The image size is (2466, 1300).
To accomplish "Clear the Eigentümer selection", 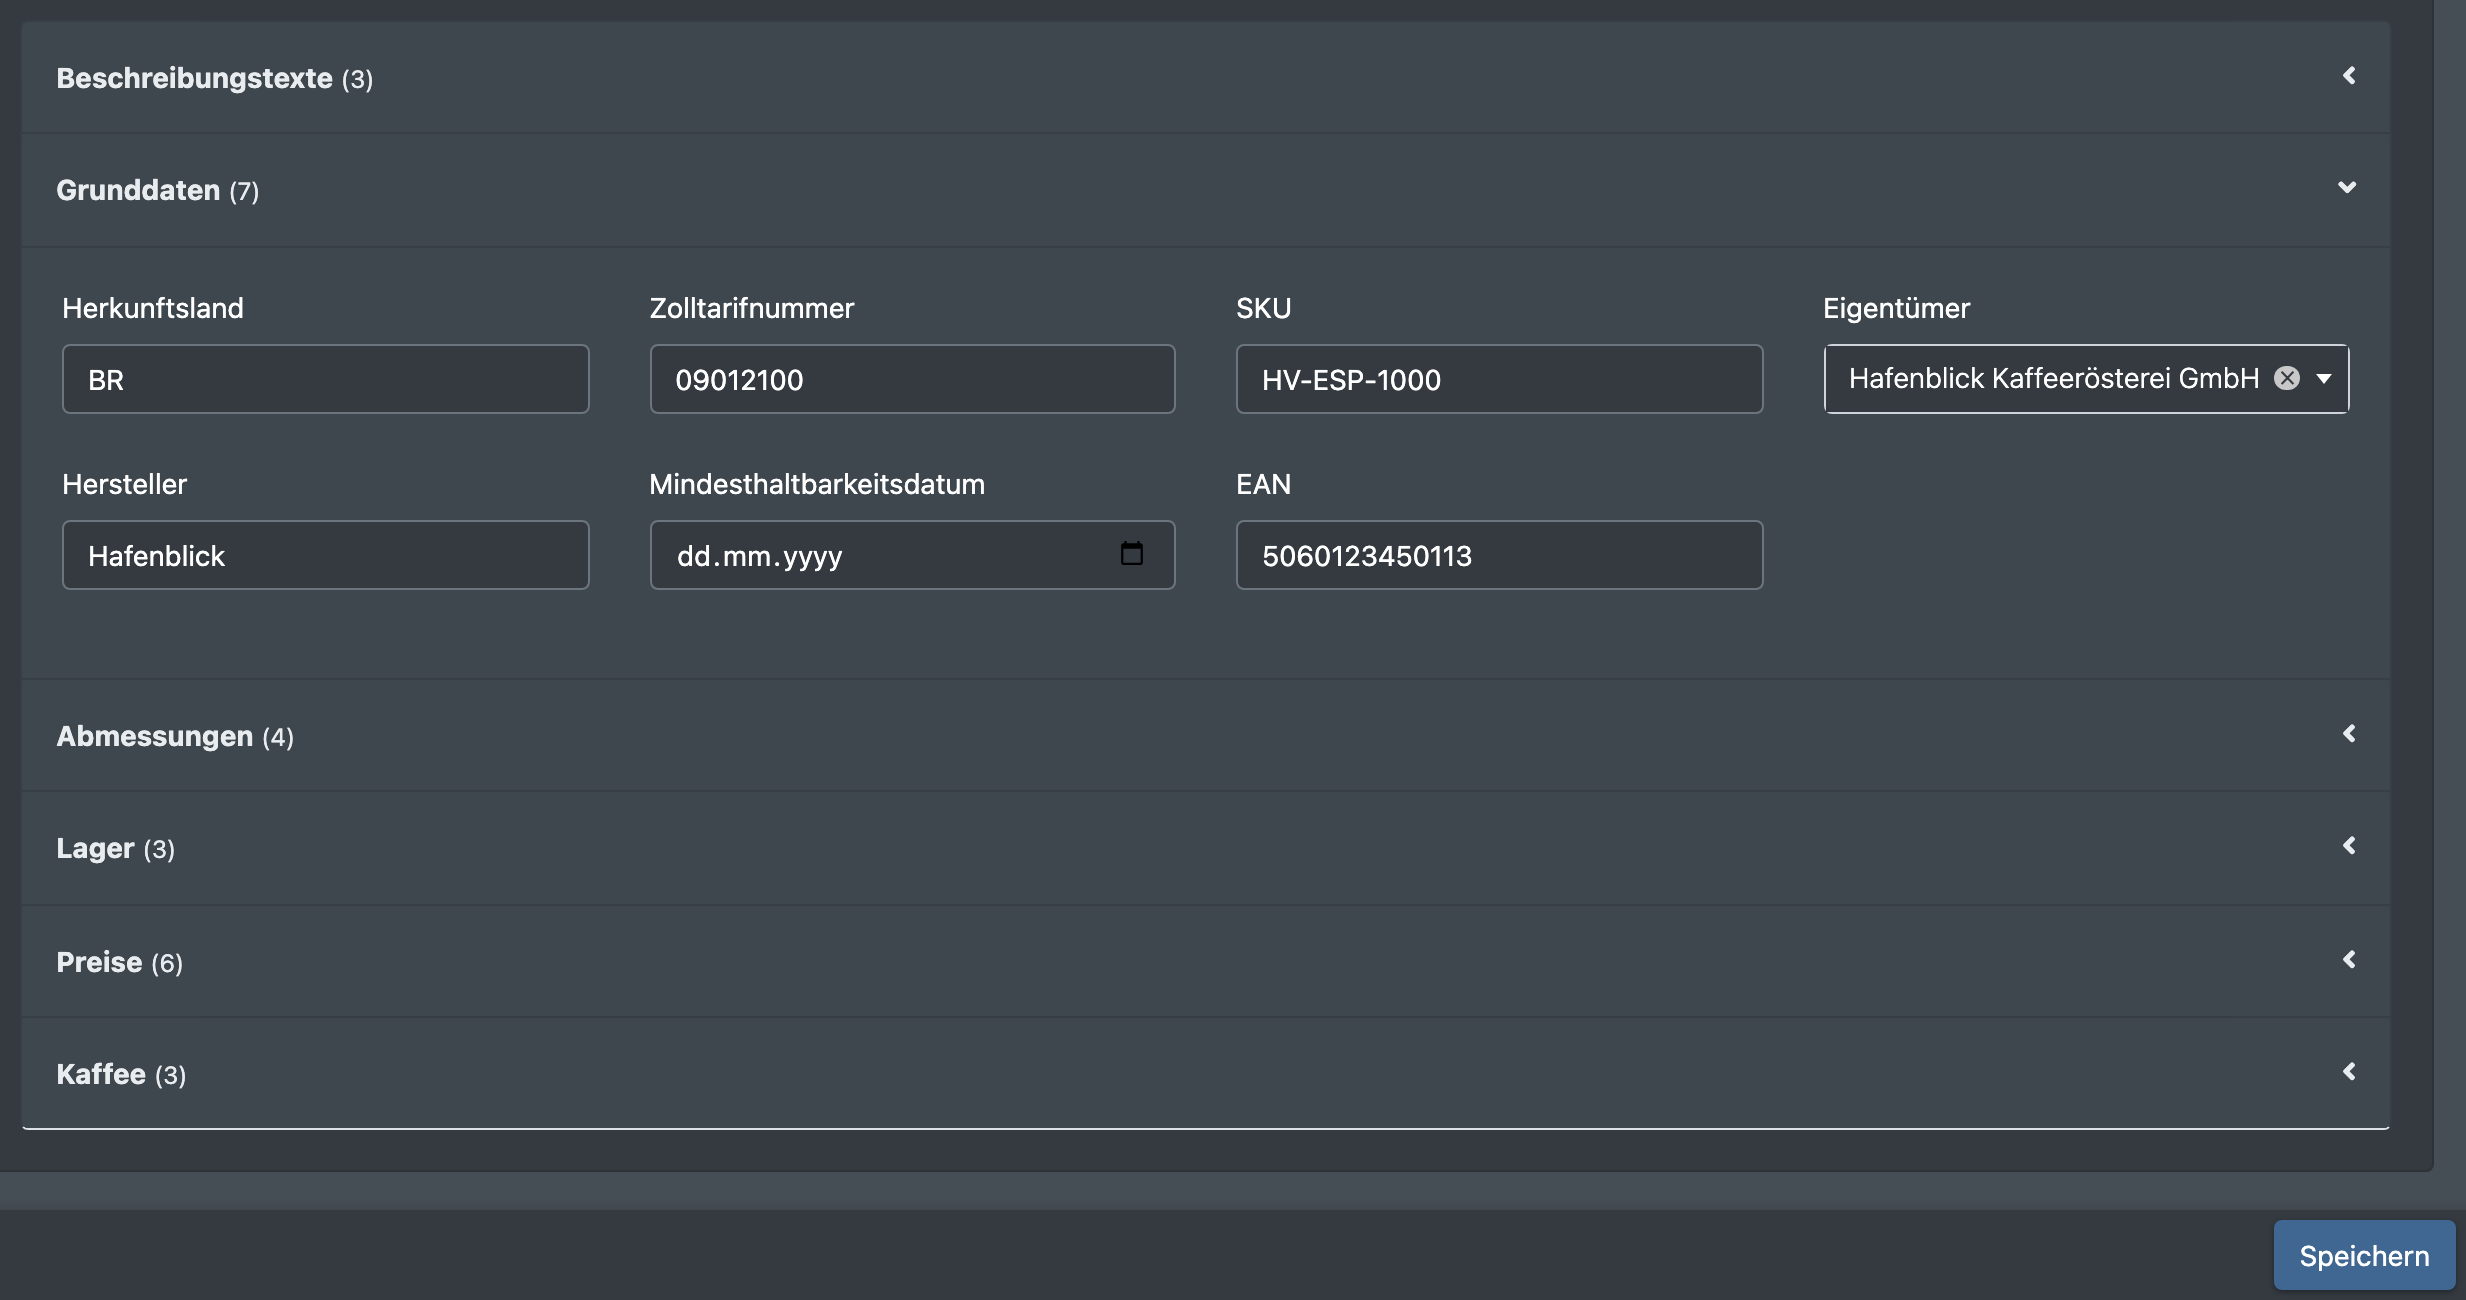I will point(2287,378).
